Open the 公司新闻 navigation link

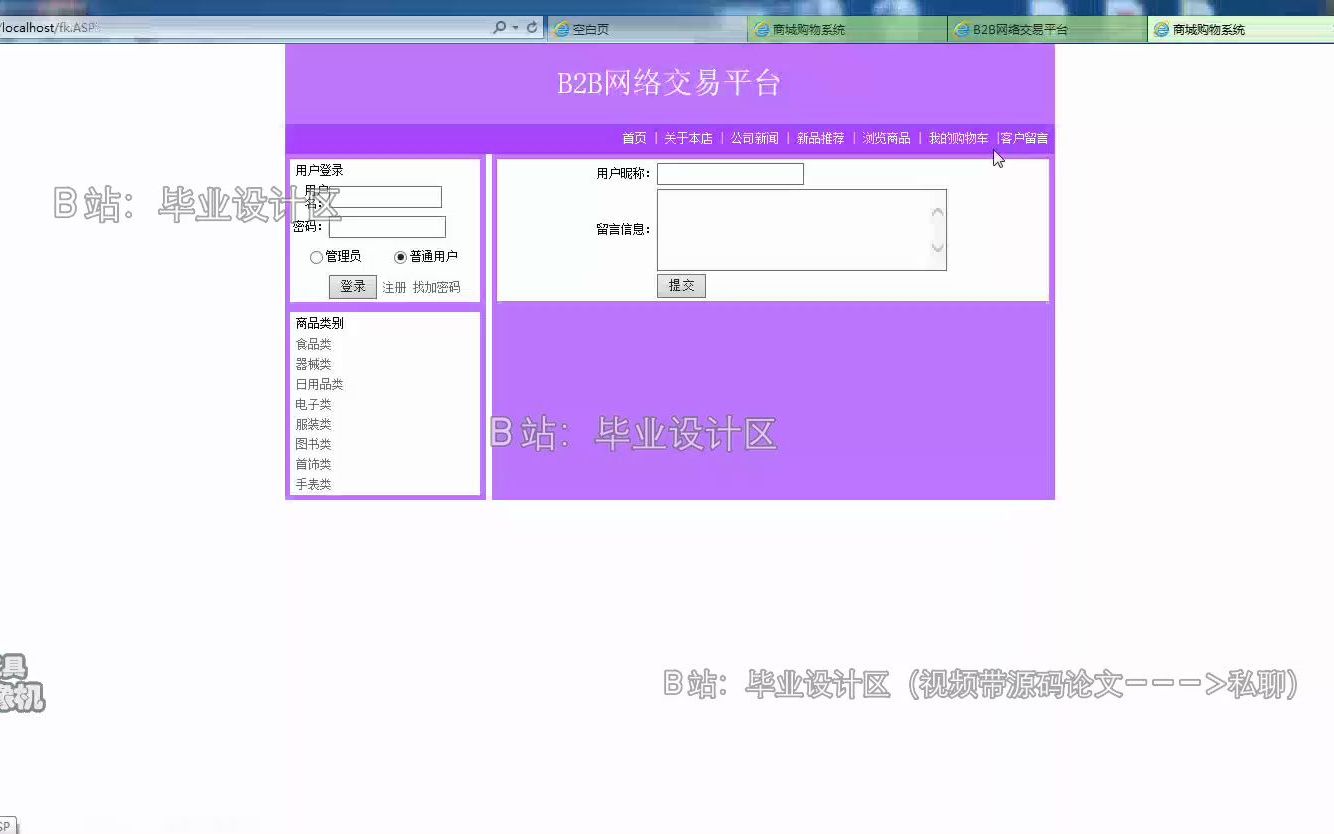pos(754,138)
